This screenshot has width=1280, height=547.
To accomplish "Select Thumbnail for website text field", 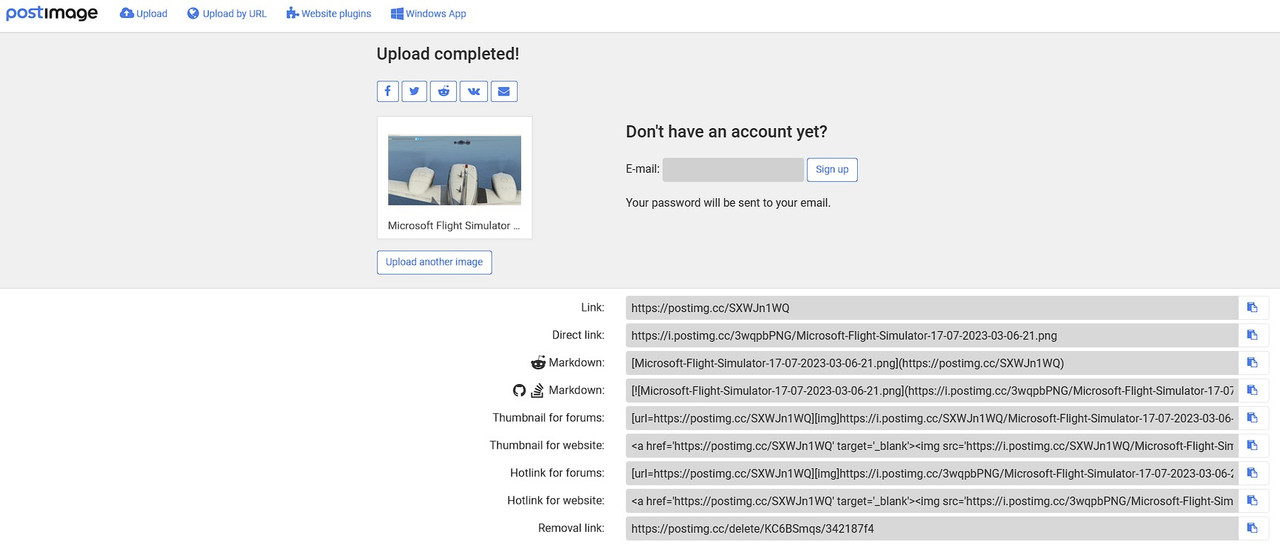I will coord(932,445).
